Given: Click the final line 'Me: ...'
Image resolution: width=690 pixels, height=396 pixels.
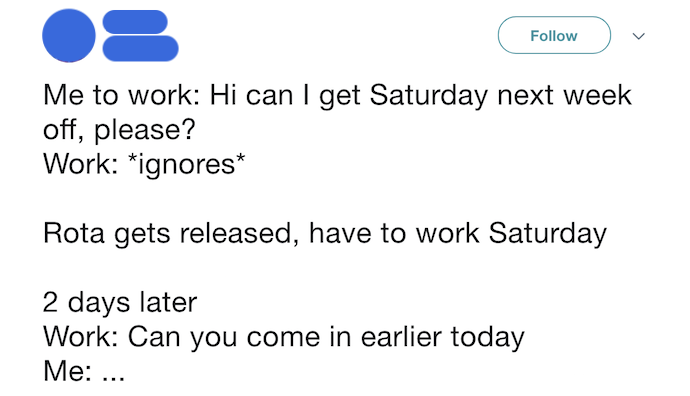Looking at the screenshot, I should pos(84,371).
